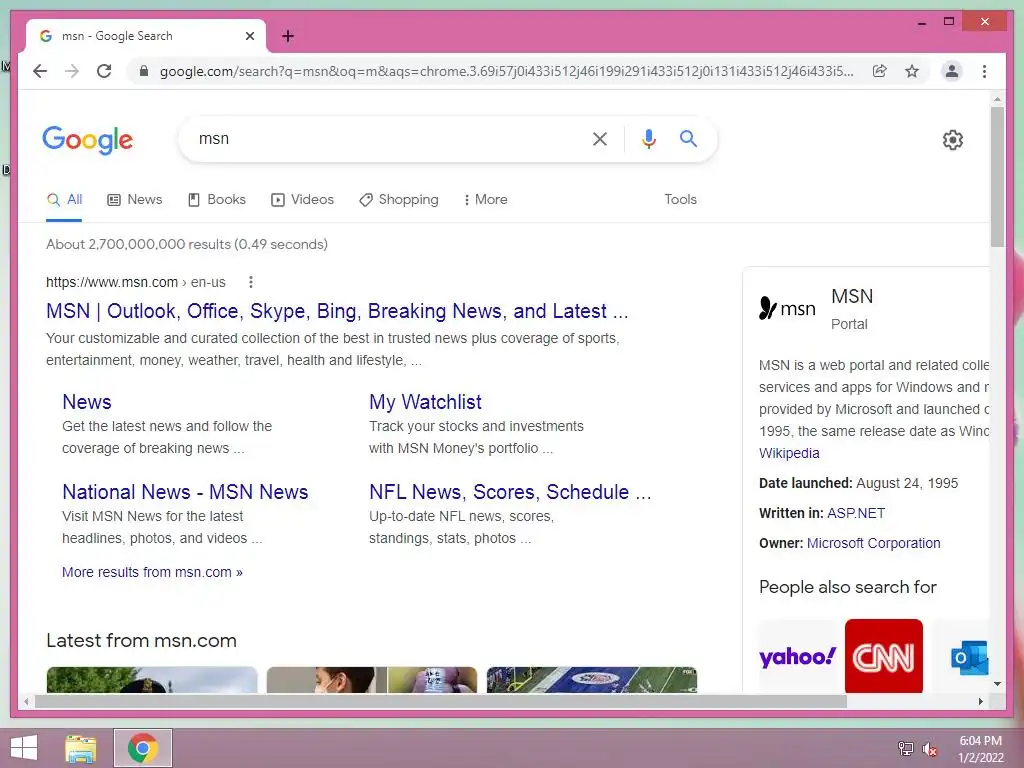The image size is (1024, 768).
Task: Open Chrome's three-dot menu
Action: pos(984,71)
